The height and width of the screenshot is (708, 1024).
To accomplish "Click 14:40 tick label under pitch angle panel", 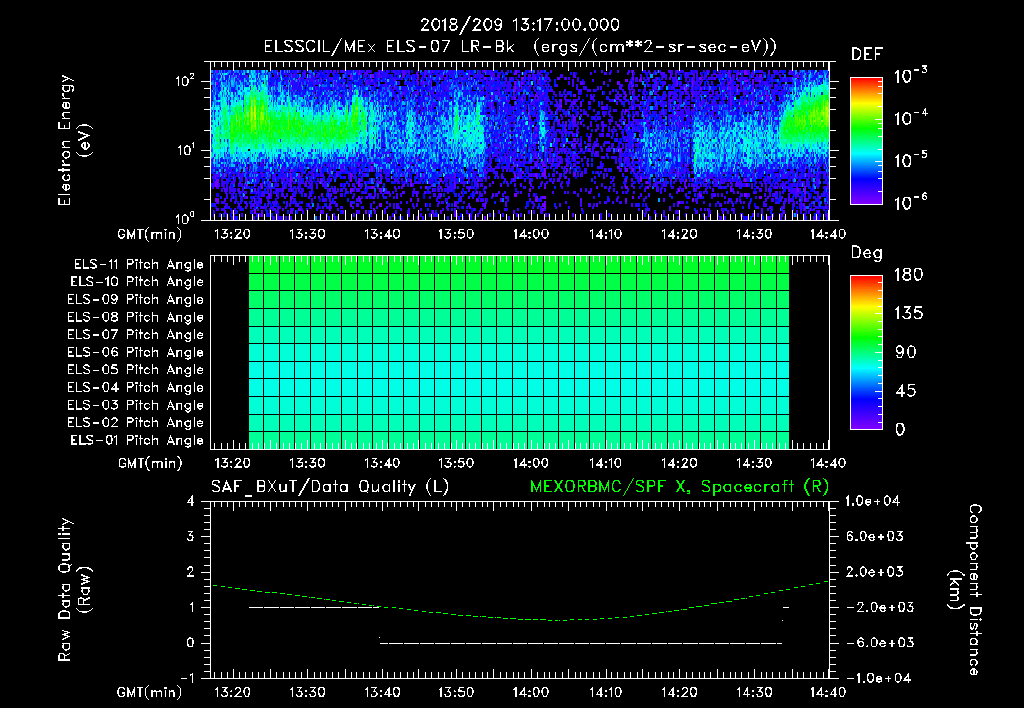I will click(x=828, y=464).
